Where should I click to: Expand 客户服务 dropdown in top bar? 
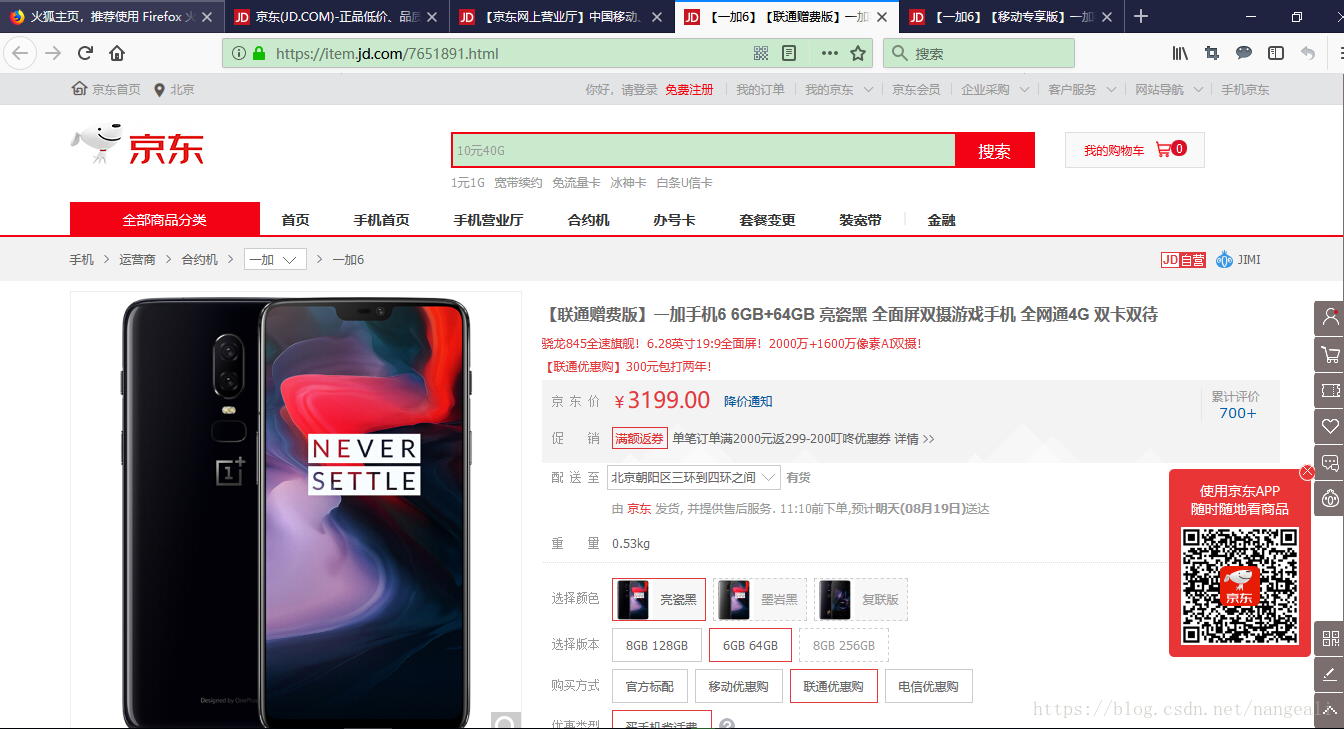click(x=1082, y=89)
